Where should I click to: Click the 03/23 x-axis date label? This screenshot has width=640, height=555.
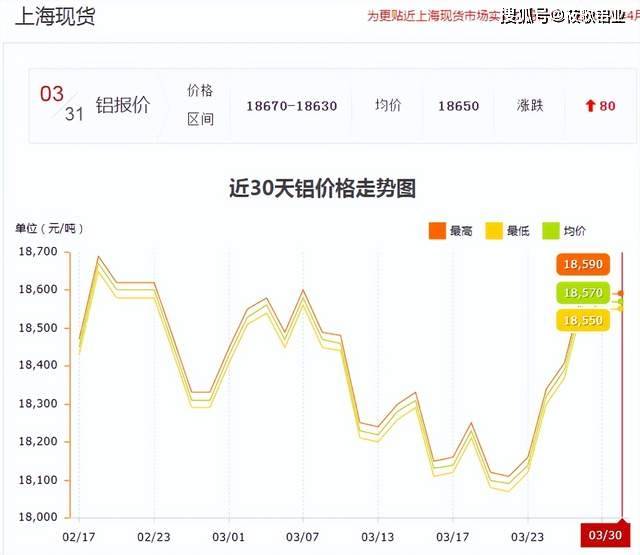527,537
